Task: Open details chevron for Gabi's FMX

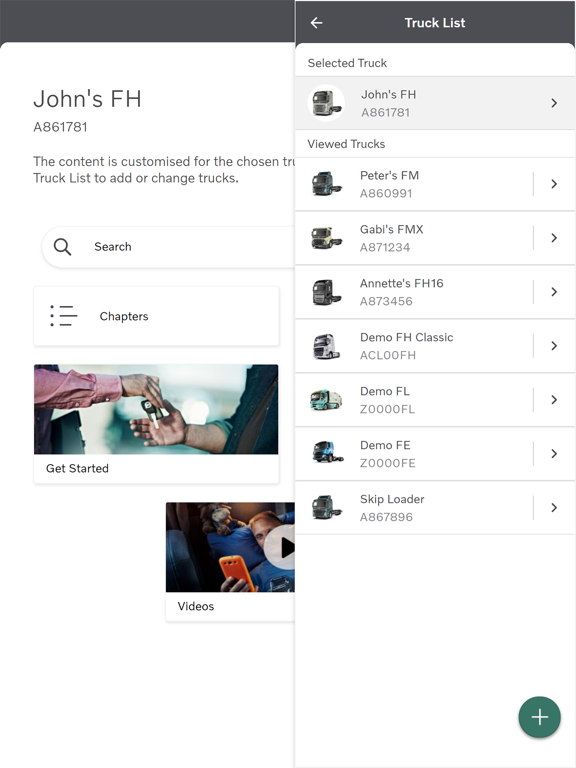Action: click(x=554, y=238)
